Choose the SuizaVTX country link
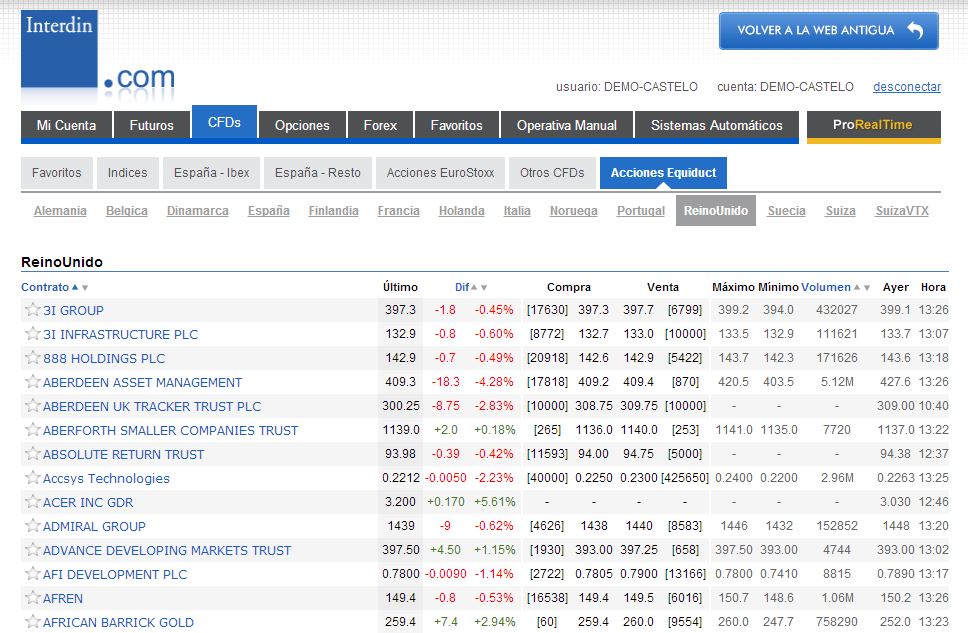968x633 pixels. (902, 211)
